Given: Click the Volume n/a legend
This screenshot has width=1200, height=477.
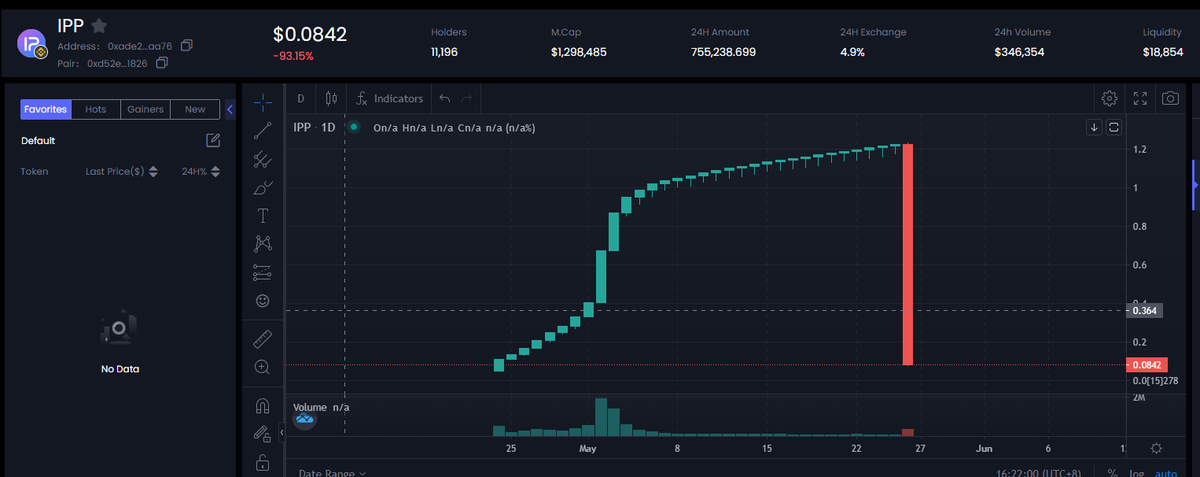Looking at the screenshot, I should [321, 407].
